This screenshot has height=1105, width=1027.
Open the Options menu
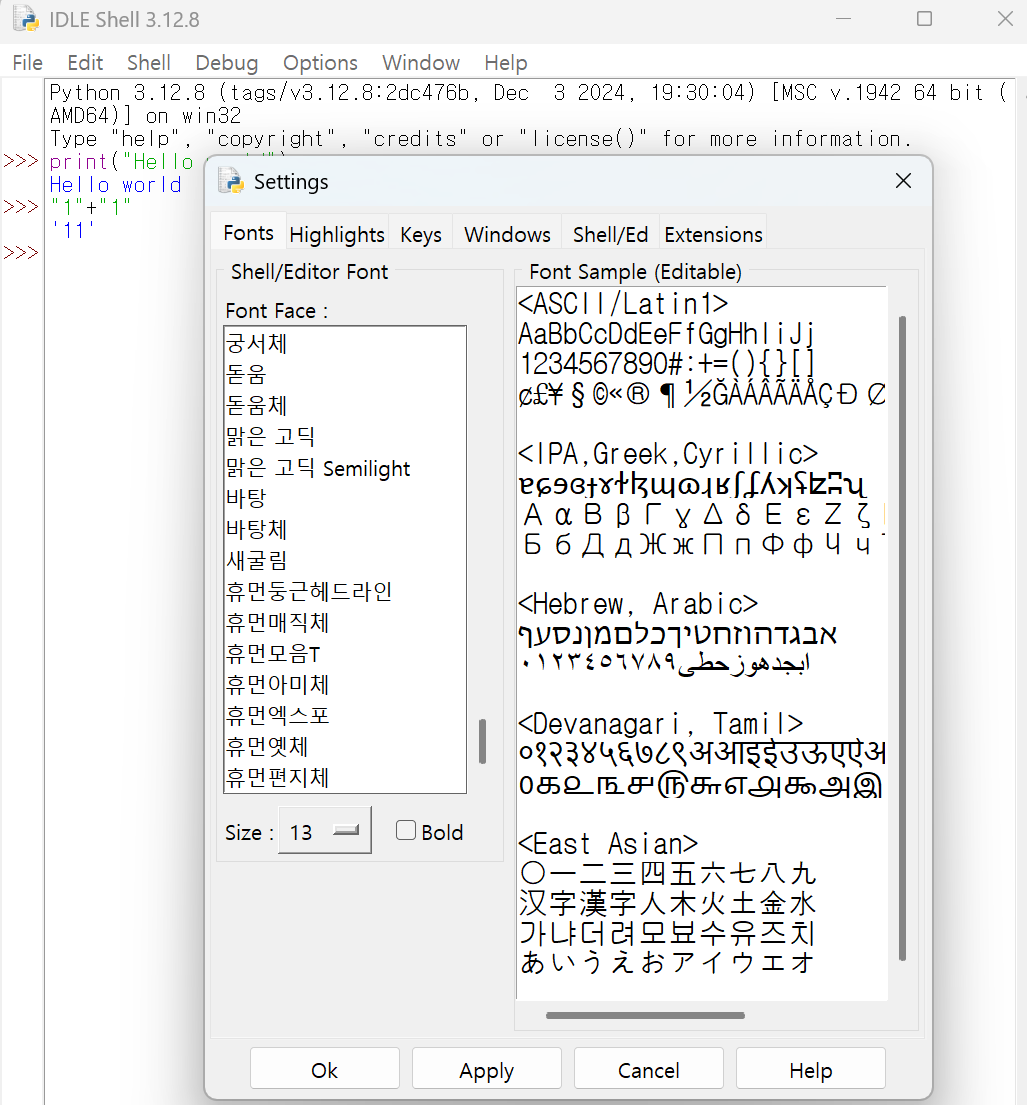coord(320,63)
